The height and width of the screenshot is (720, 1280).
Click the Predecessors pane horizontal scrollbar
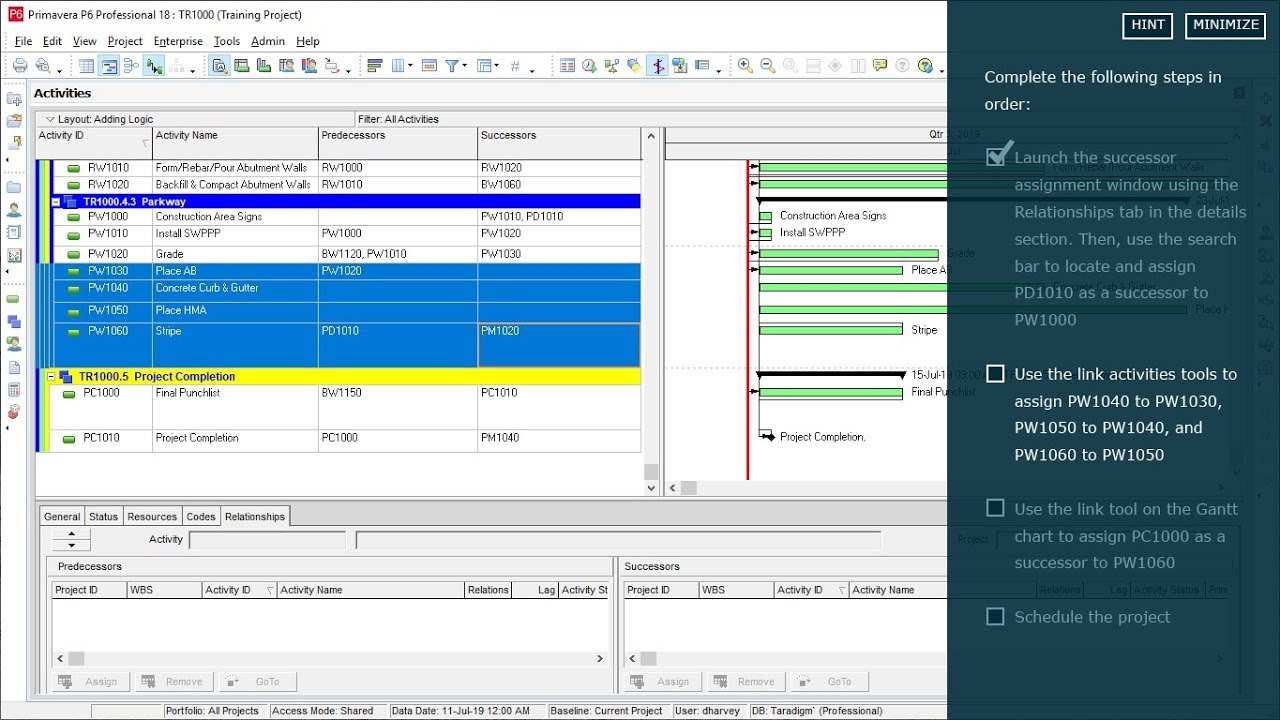point(330,658)
